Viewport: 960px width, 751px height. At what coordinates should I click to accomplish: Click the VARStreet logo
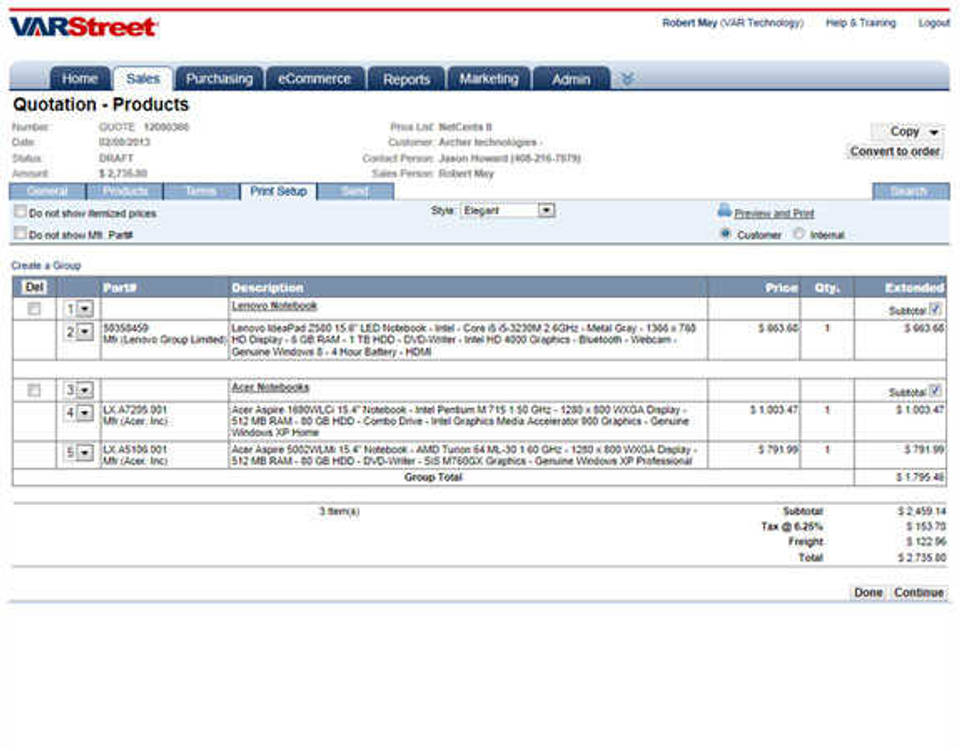(84, 27)
